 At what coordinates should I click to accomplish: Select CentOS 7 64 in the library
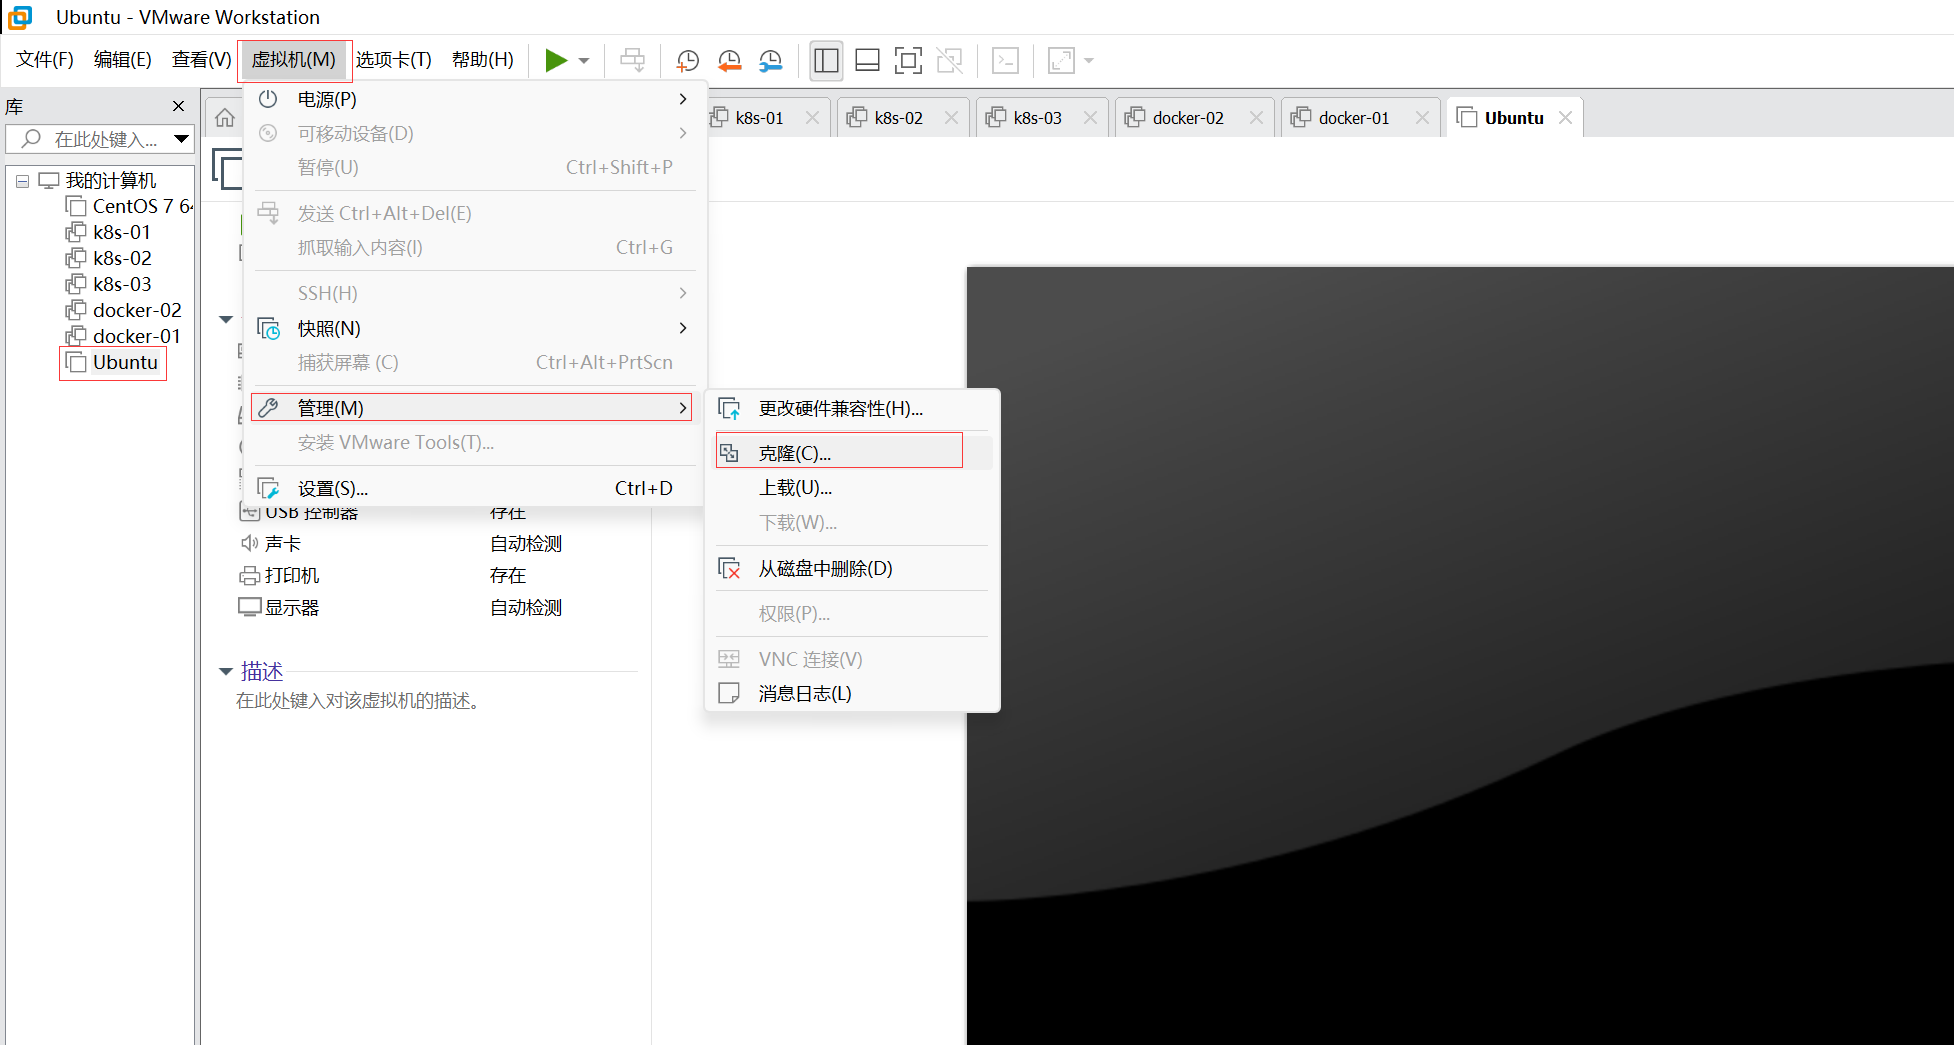(x=130, y=206)
